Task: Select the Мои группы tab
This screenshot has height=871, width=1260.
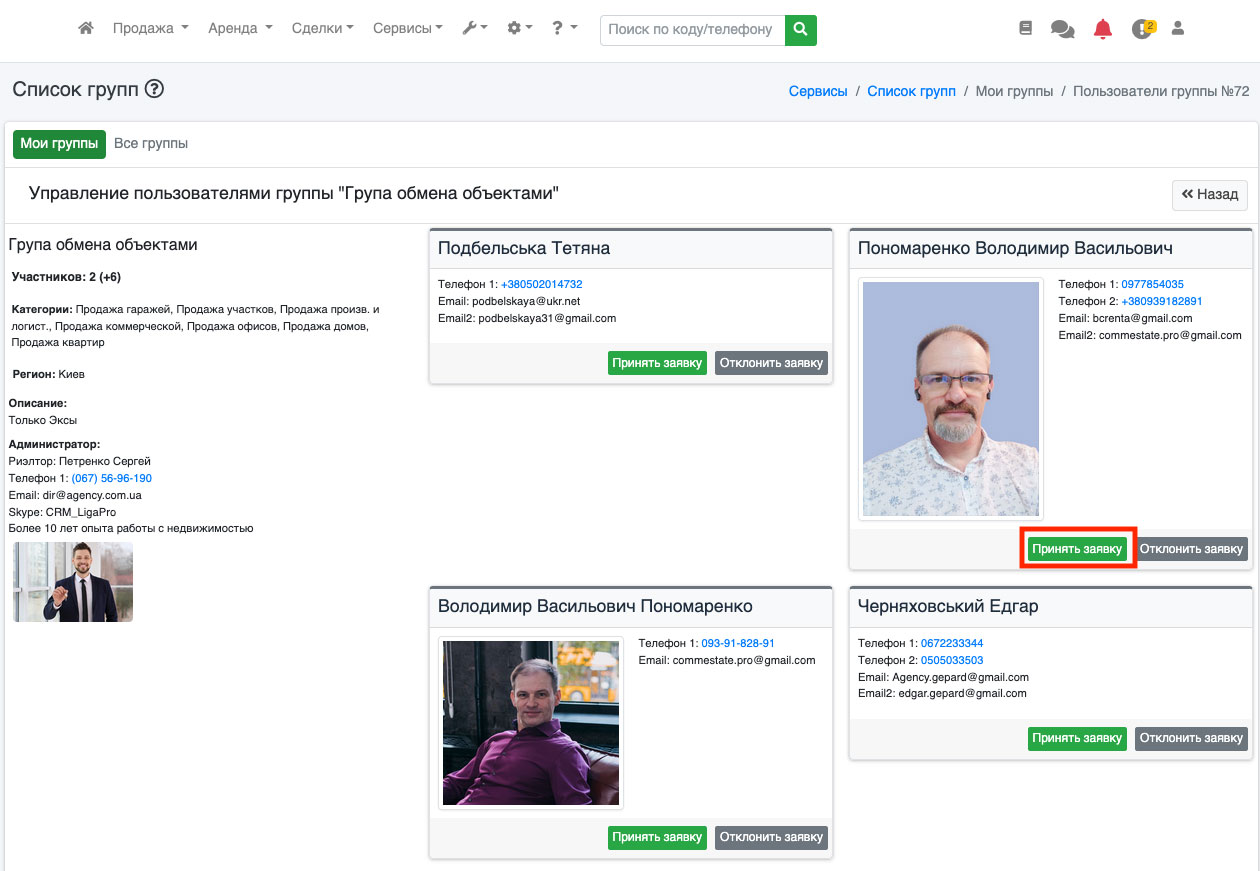Action: pyautogui.click(x=59, y=144)
